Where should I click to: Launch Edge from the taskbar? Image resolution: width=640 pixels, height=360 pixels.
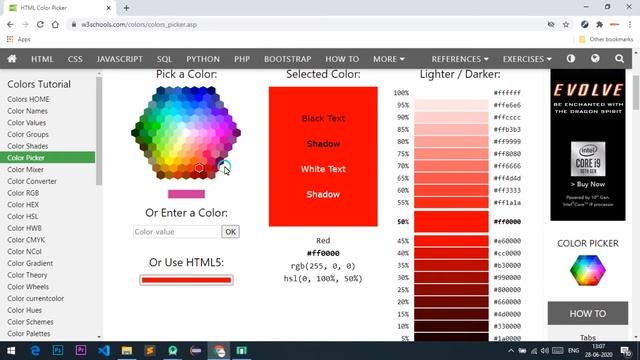(x=36, y=351)
